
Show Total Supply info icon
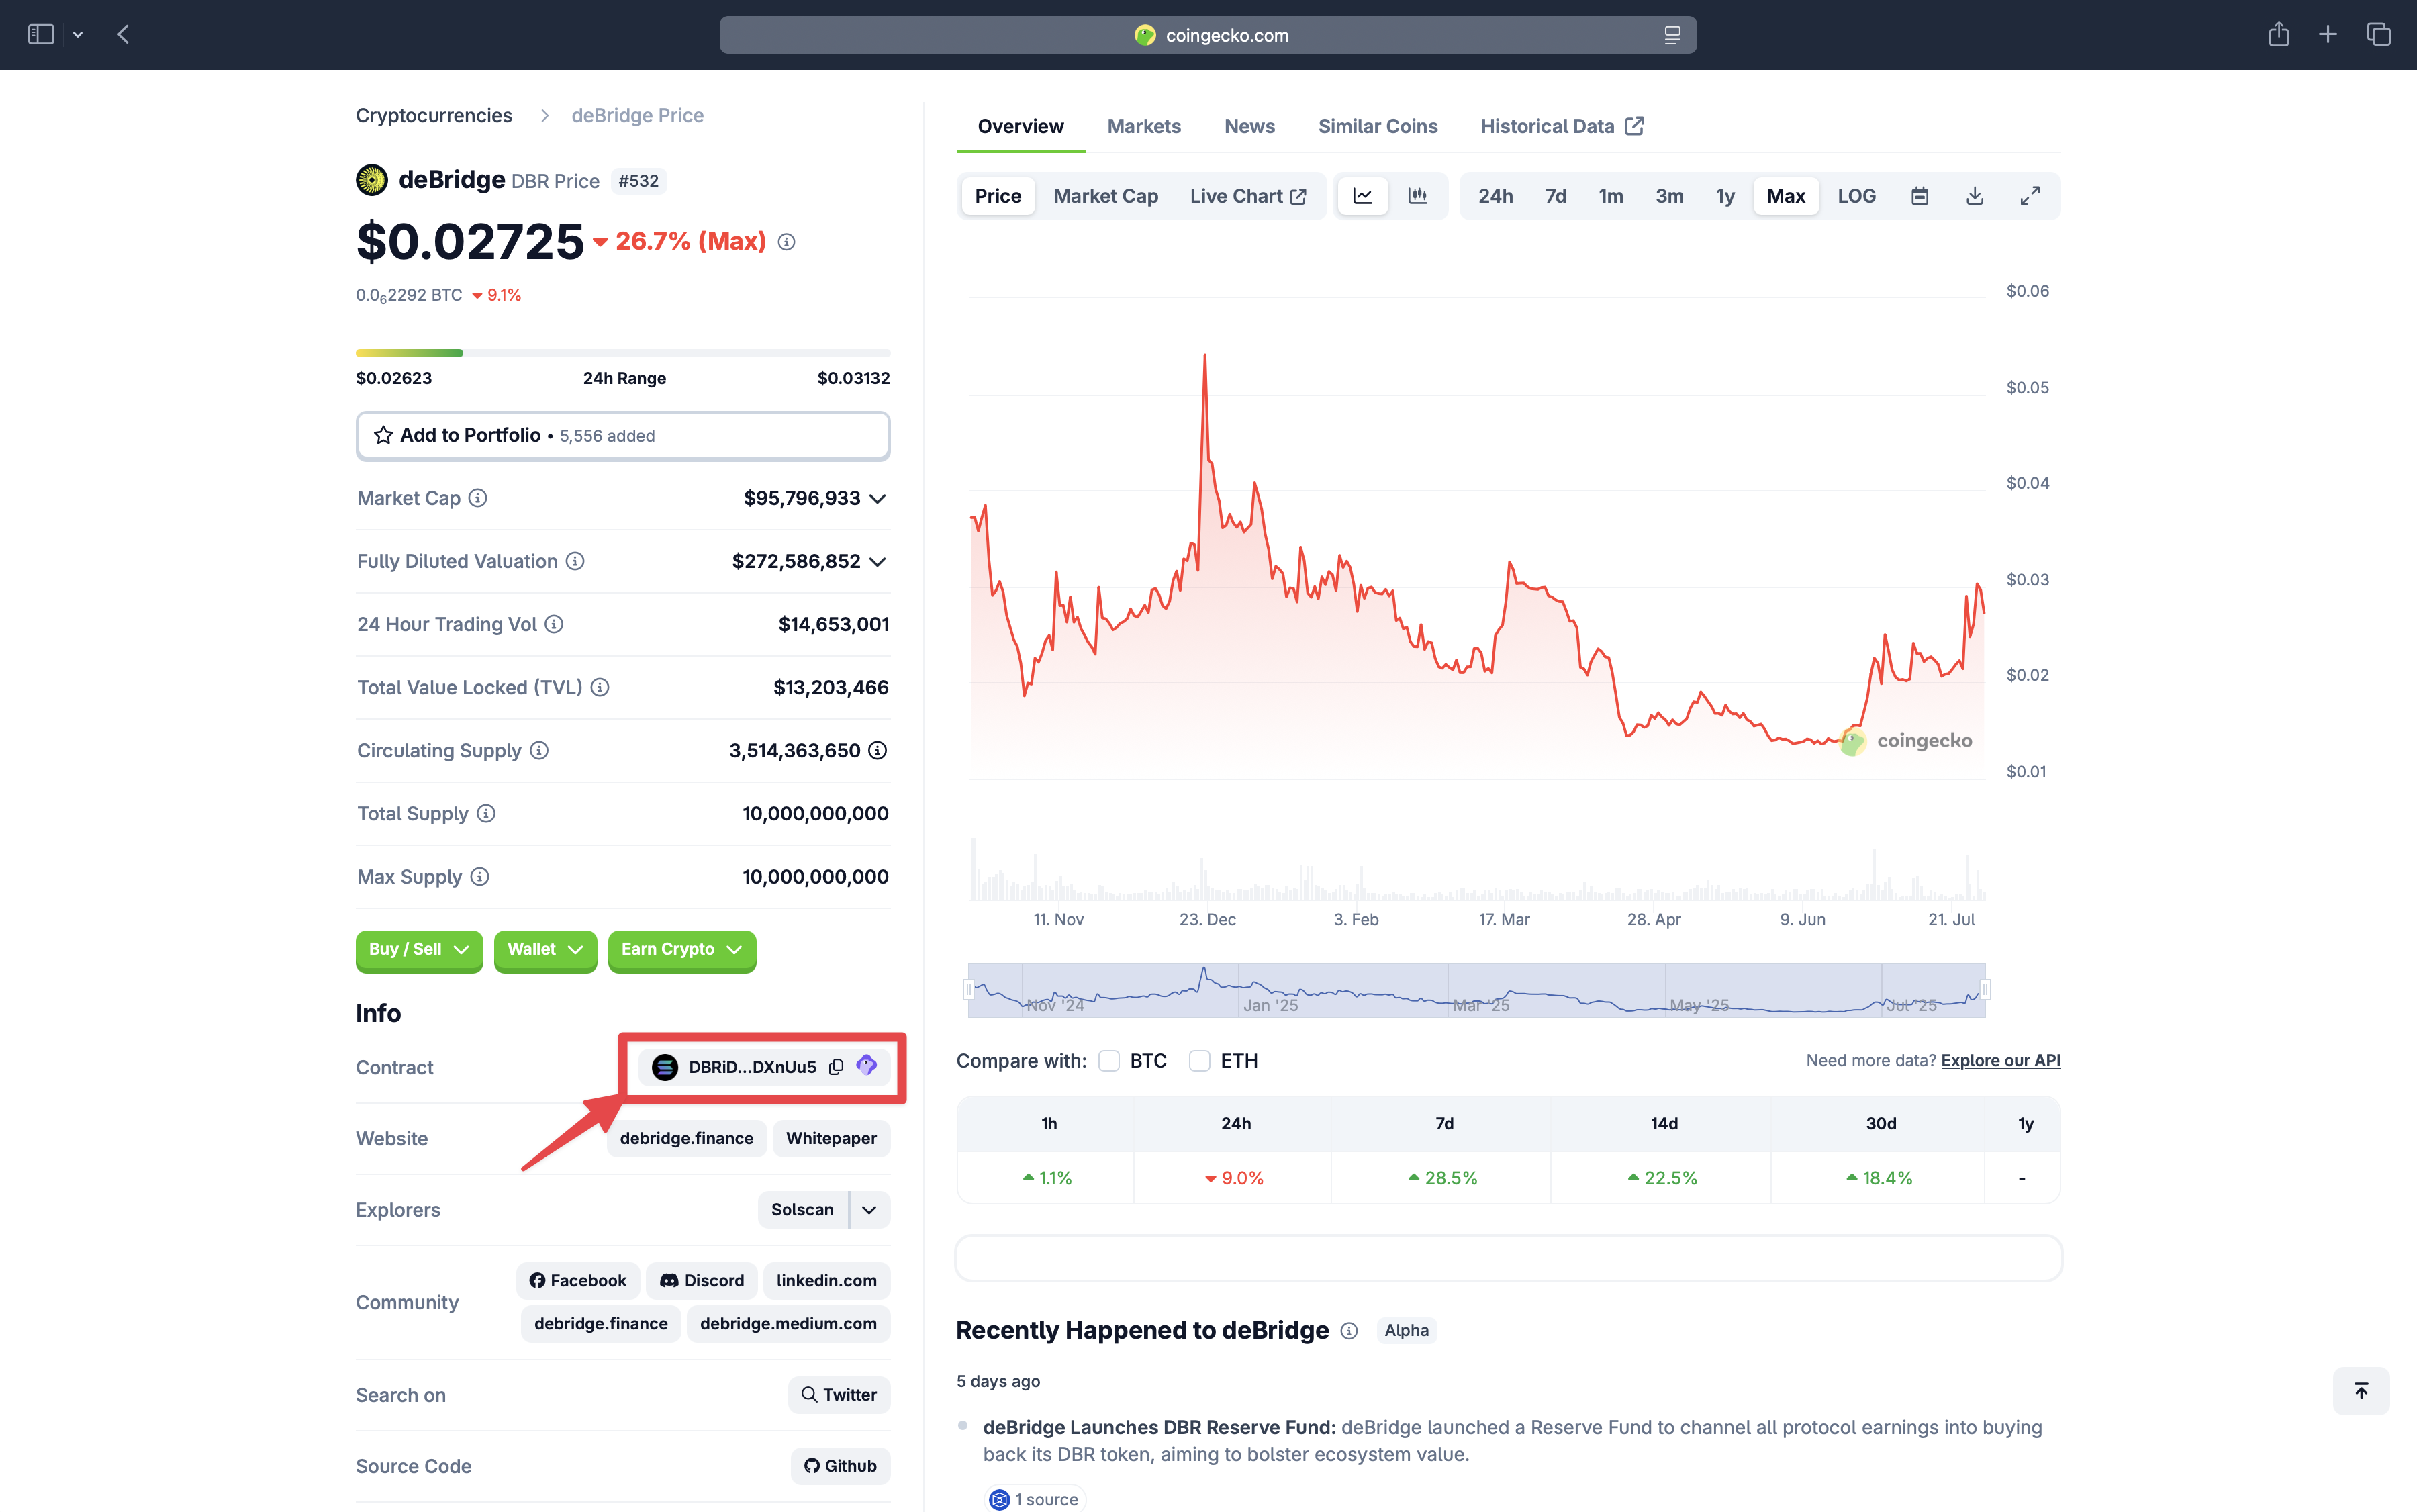[x=486, y=813]
